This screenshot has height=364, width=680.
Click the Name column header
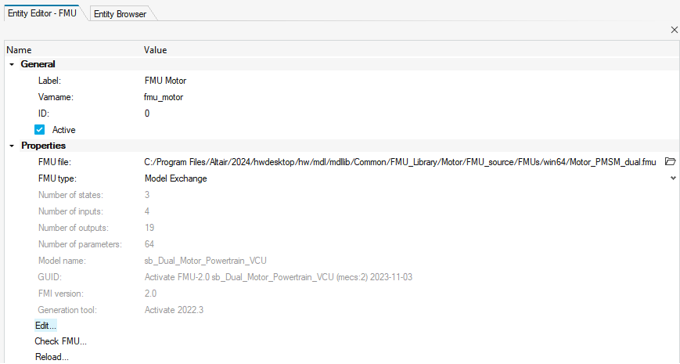19,50
